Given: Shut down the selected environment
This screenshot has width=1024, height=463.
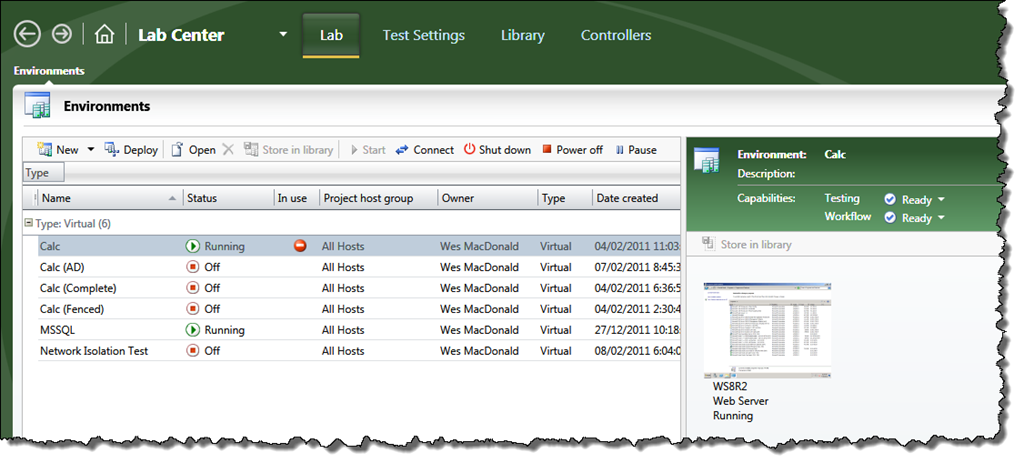Looking at the screenshot, I should tap(470, 150).
